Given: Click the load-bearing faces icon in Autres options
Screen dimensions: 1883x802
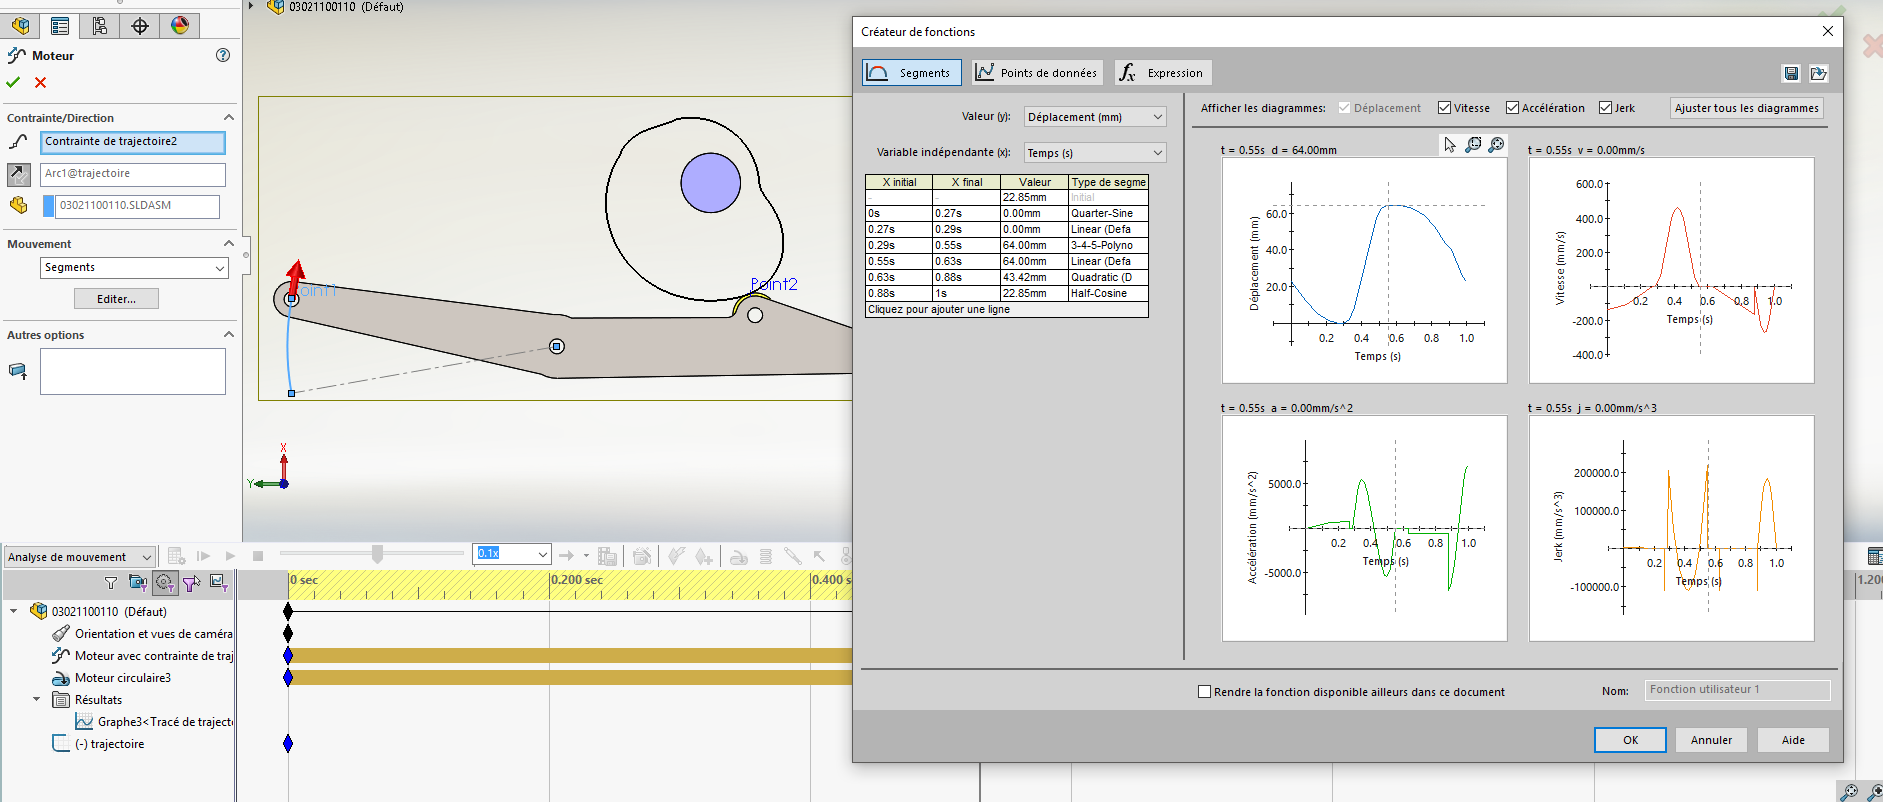Looking at the screenshot, I should pyautogui.click(x=18, y=371).
